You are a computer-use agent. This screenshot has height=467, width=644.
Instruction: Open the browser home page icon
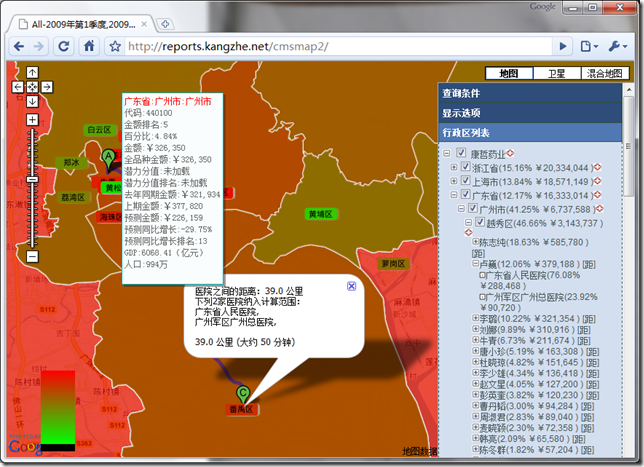click(89, 46)
